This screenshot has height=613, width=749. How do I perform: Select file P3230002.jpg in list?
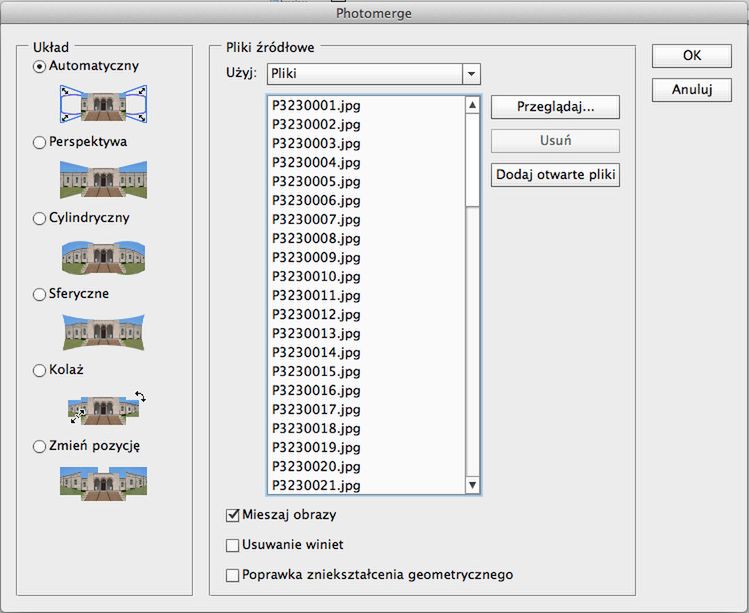coord(366,125)
